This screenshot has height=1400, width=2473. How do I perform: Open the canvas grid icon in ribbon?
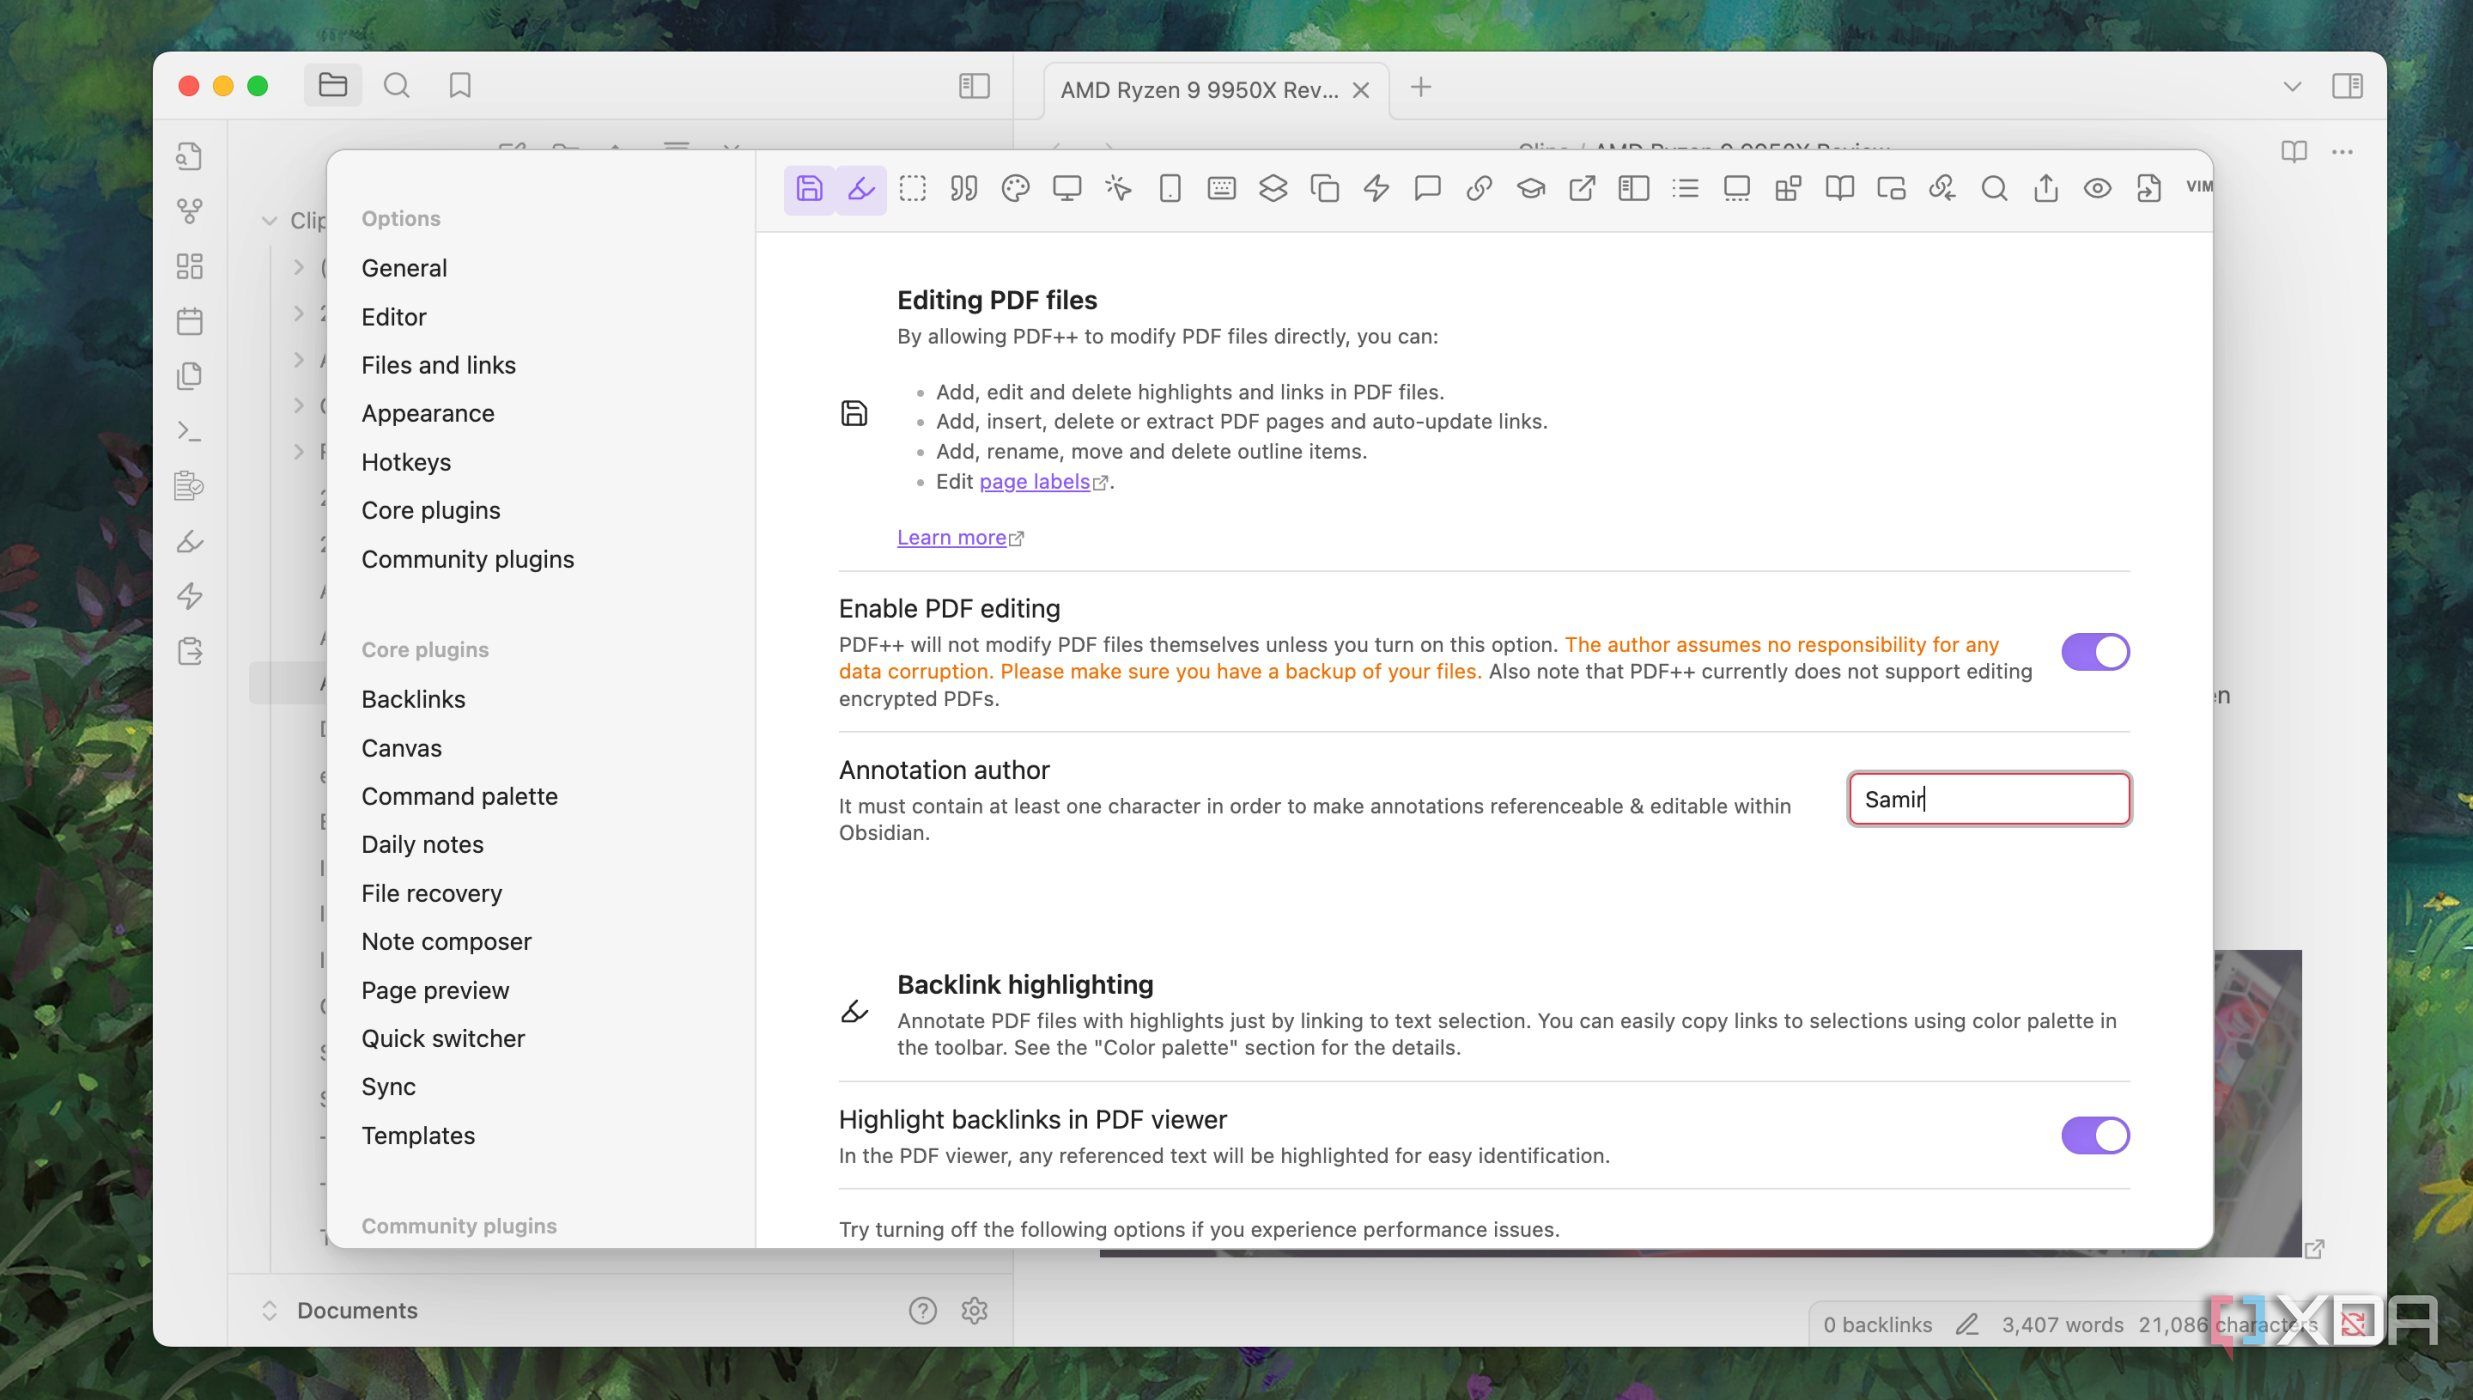pos(189,266)
